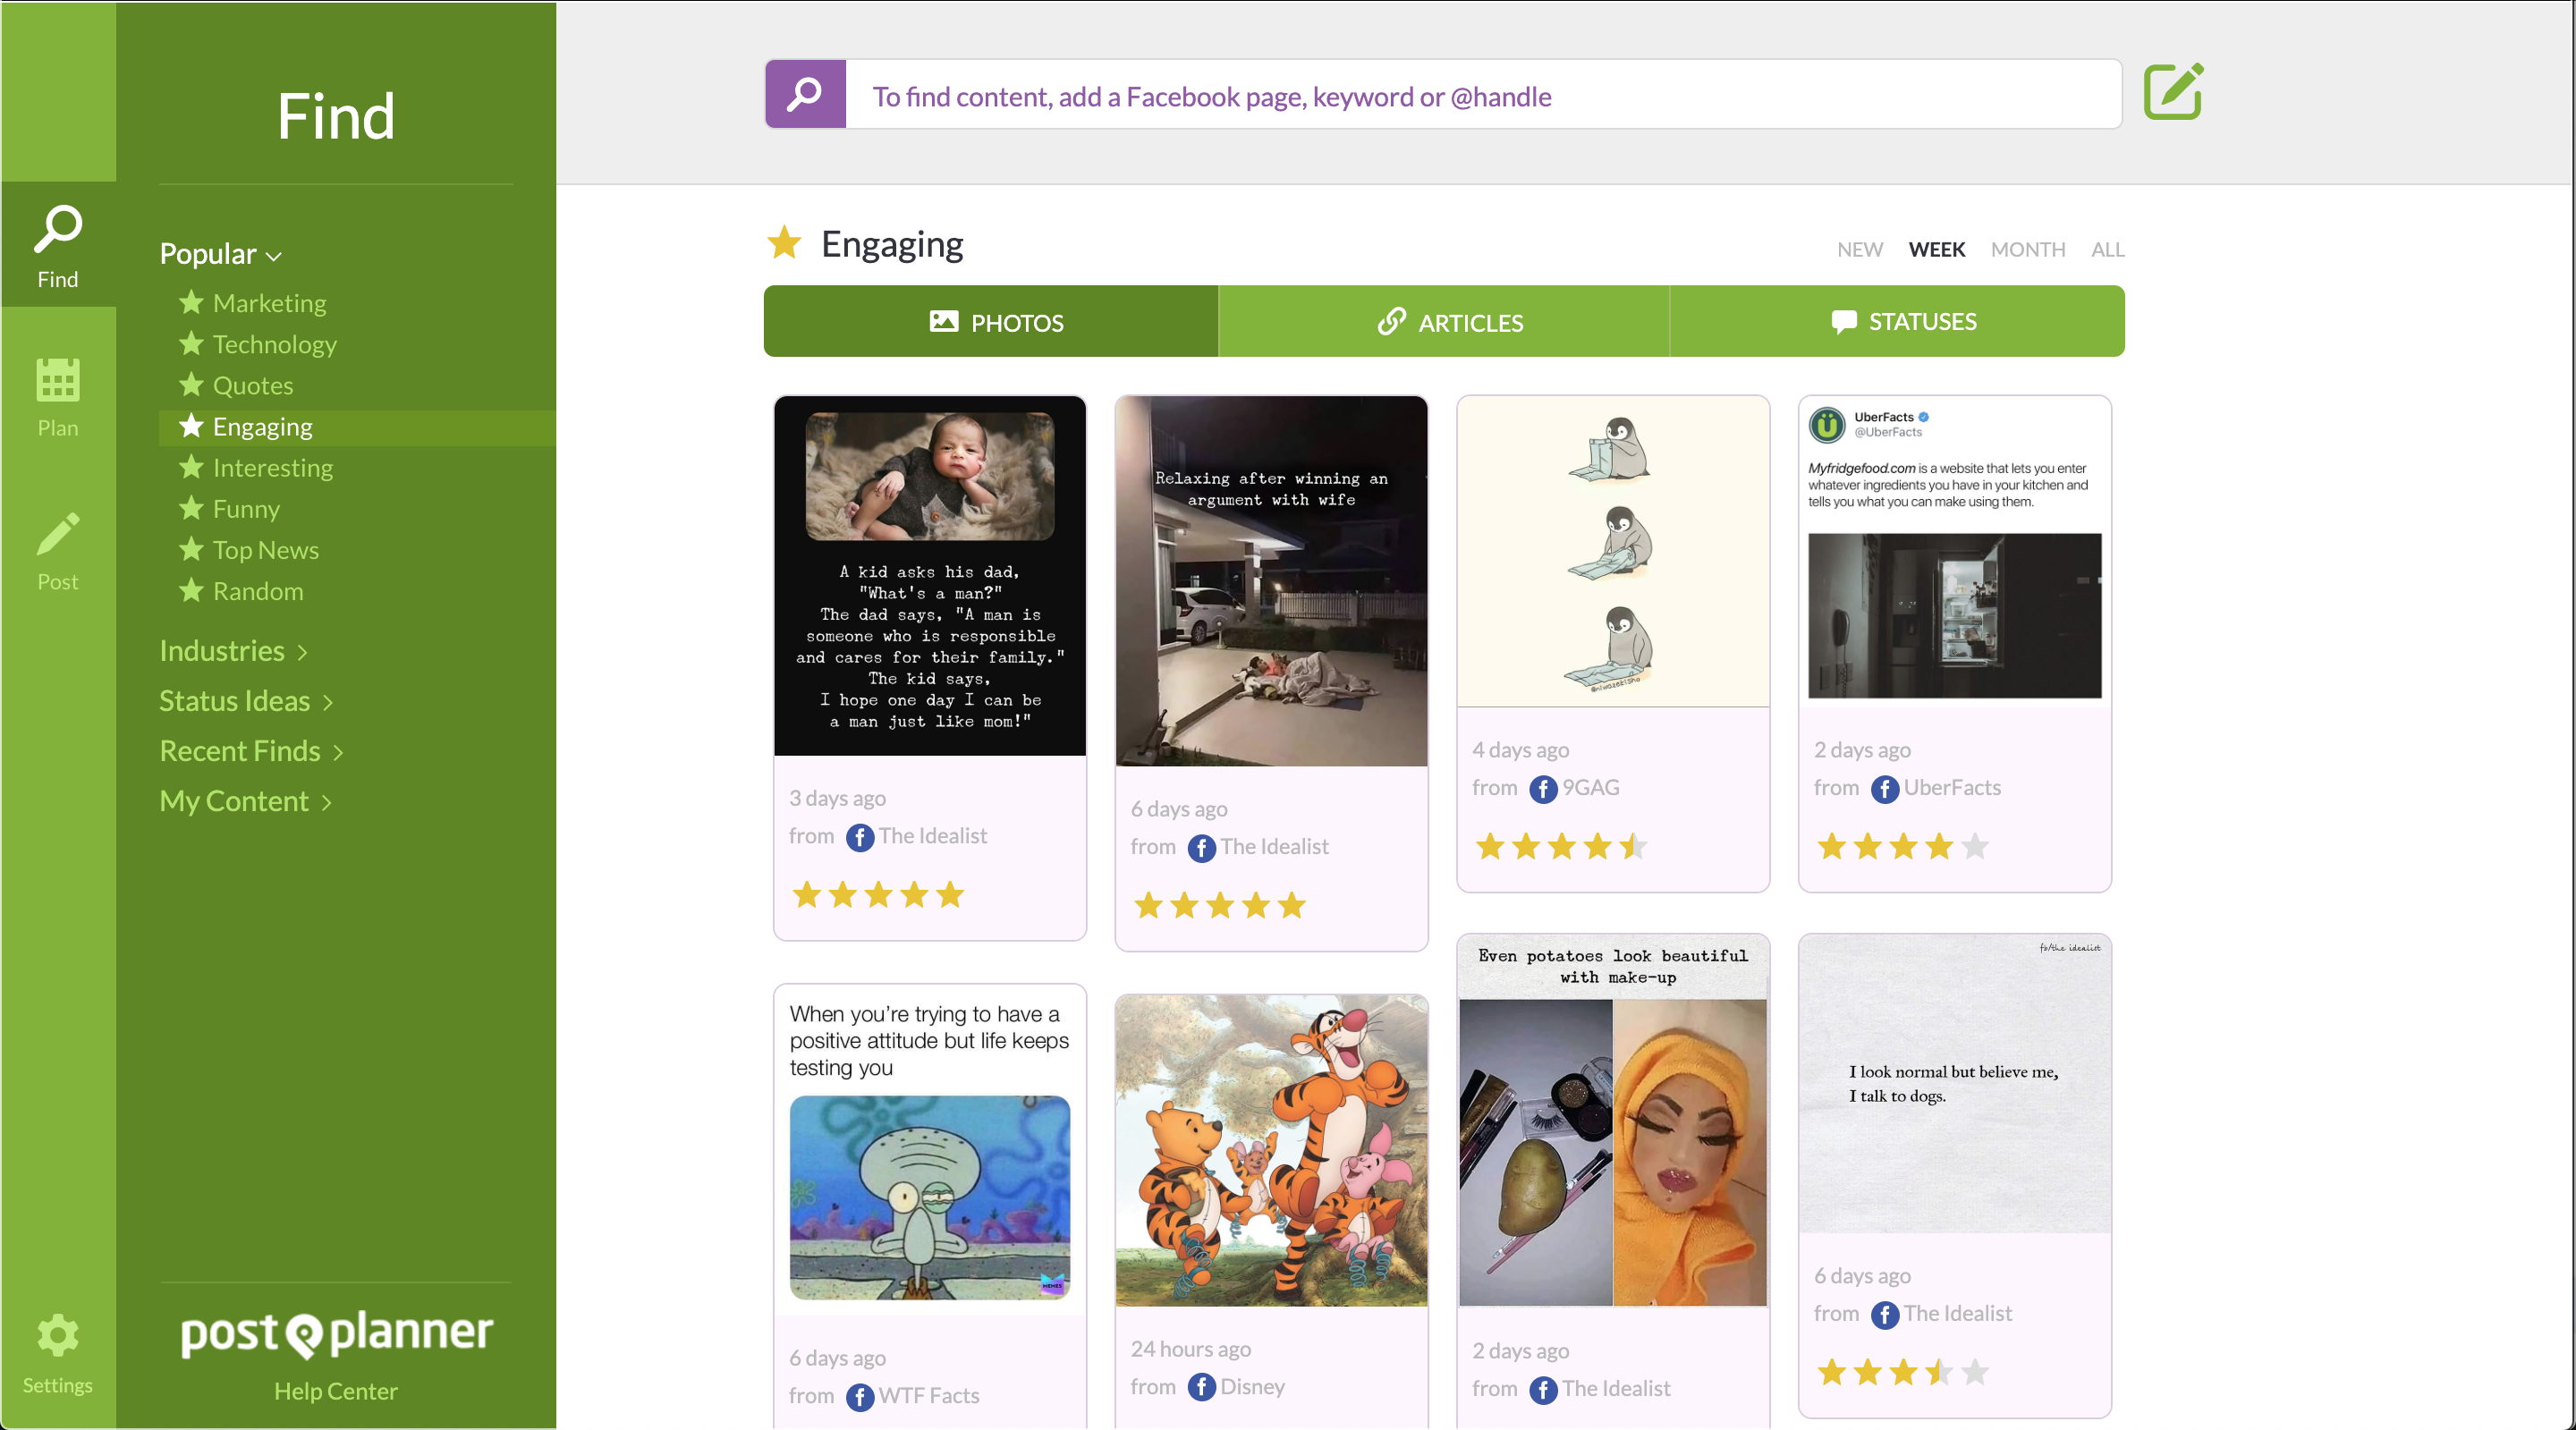Image resolution: width=2576 pixels, height=1430 pixels.
Task: Open the Post pencil section
Action: click(x=58, y=551)
